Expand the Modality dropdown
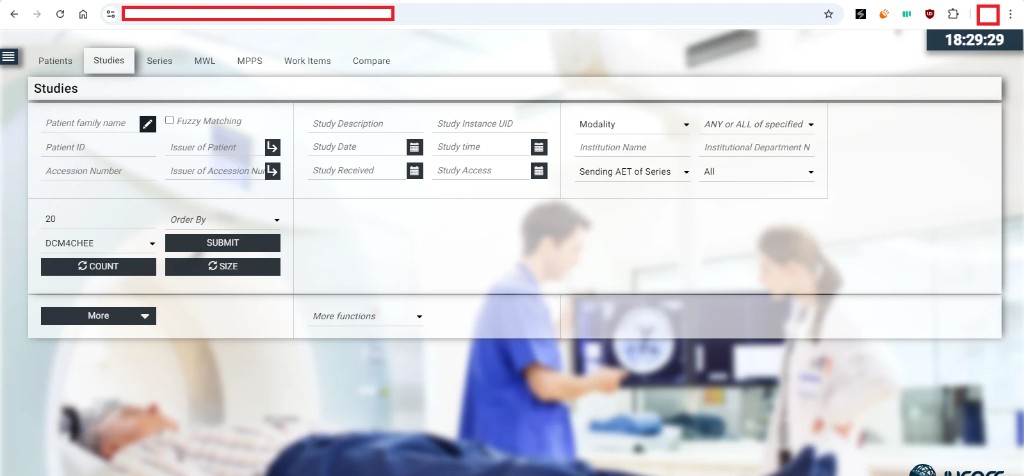 point(633,124)
